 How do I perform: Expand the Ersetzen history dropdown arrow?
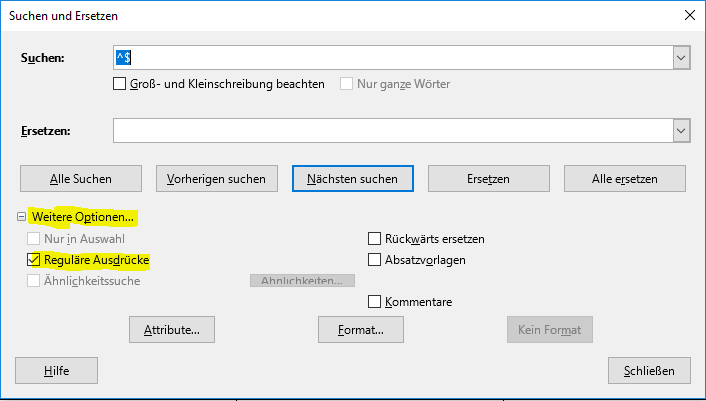click(681, 131)
